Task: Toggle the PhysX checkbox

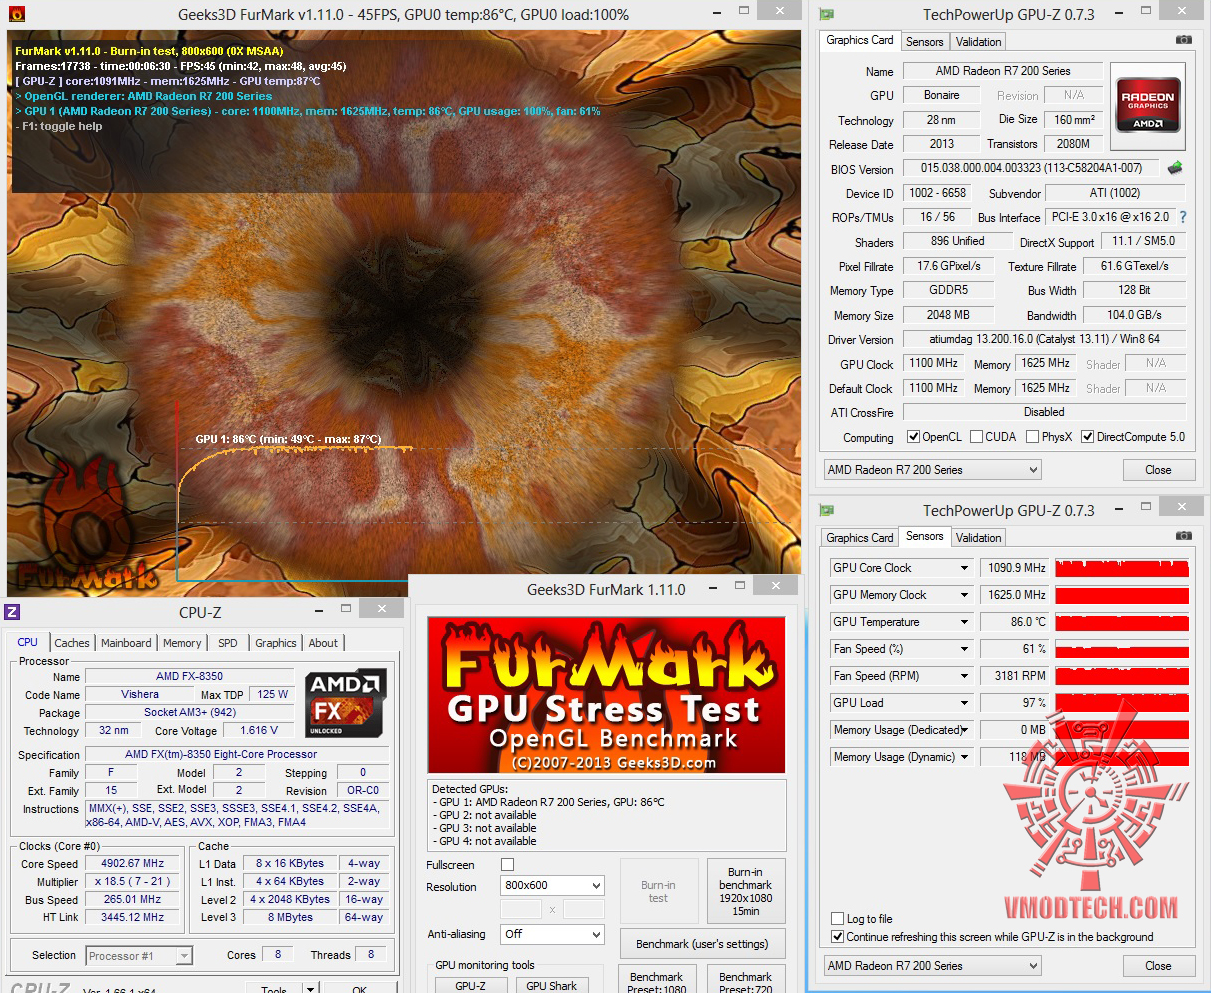Action: [1032, 437]
